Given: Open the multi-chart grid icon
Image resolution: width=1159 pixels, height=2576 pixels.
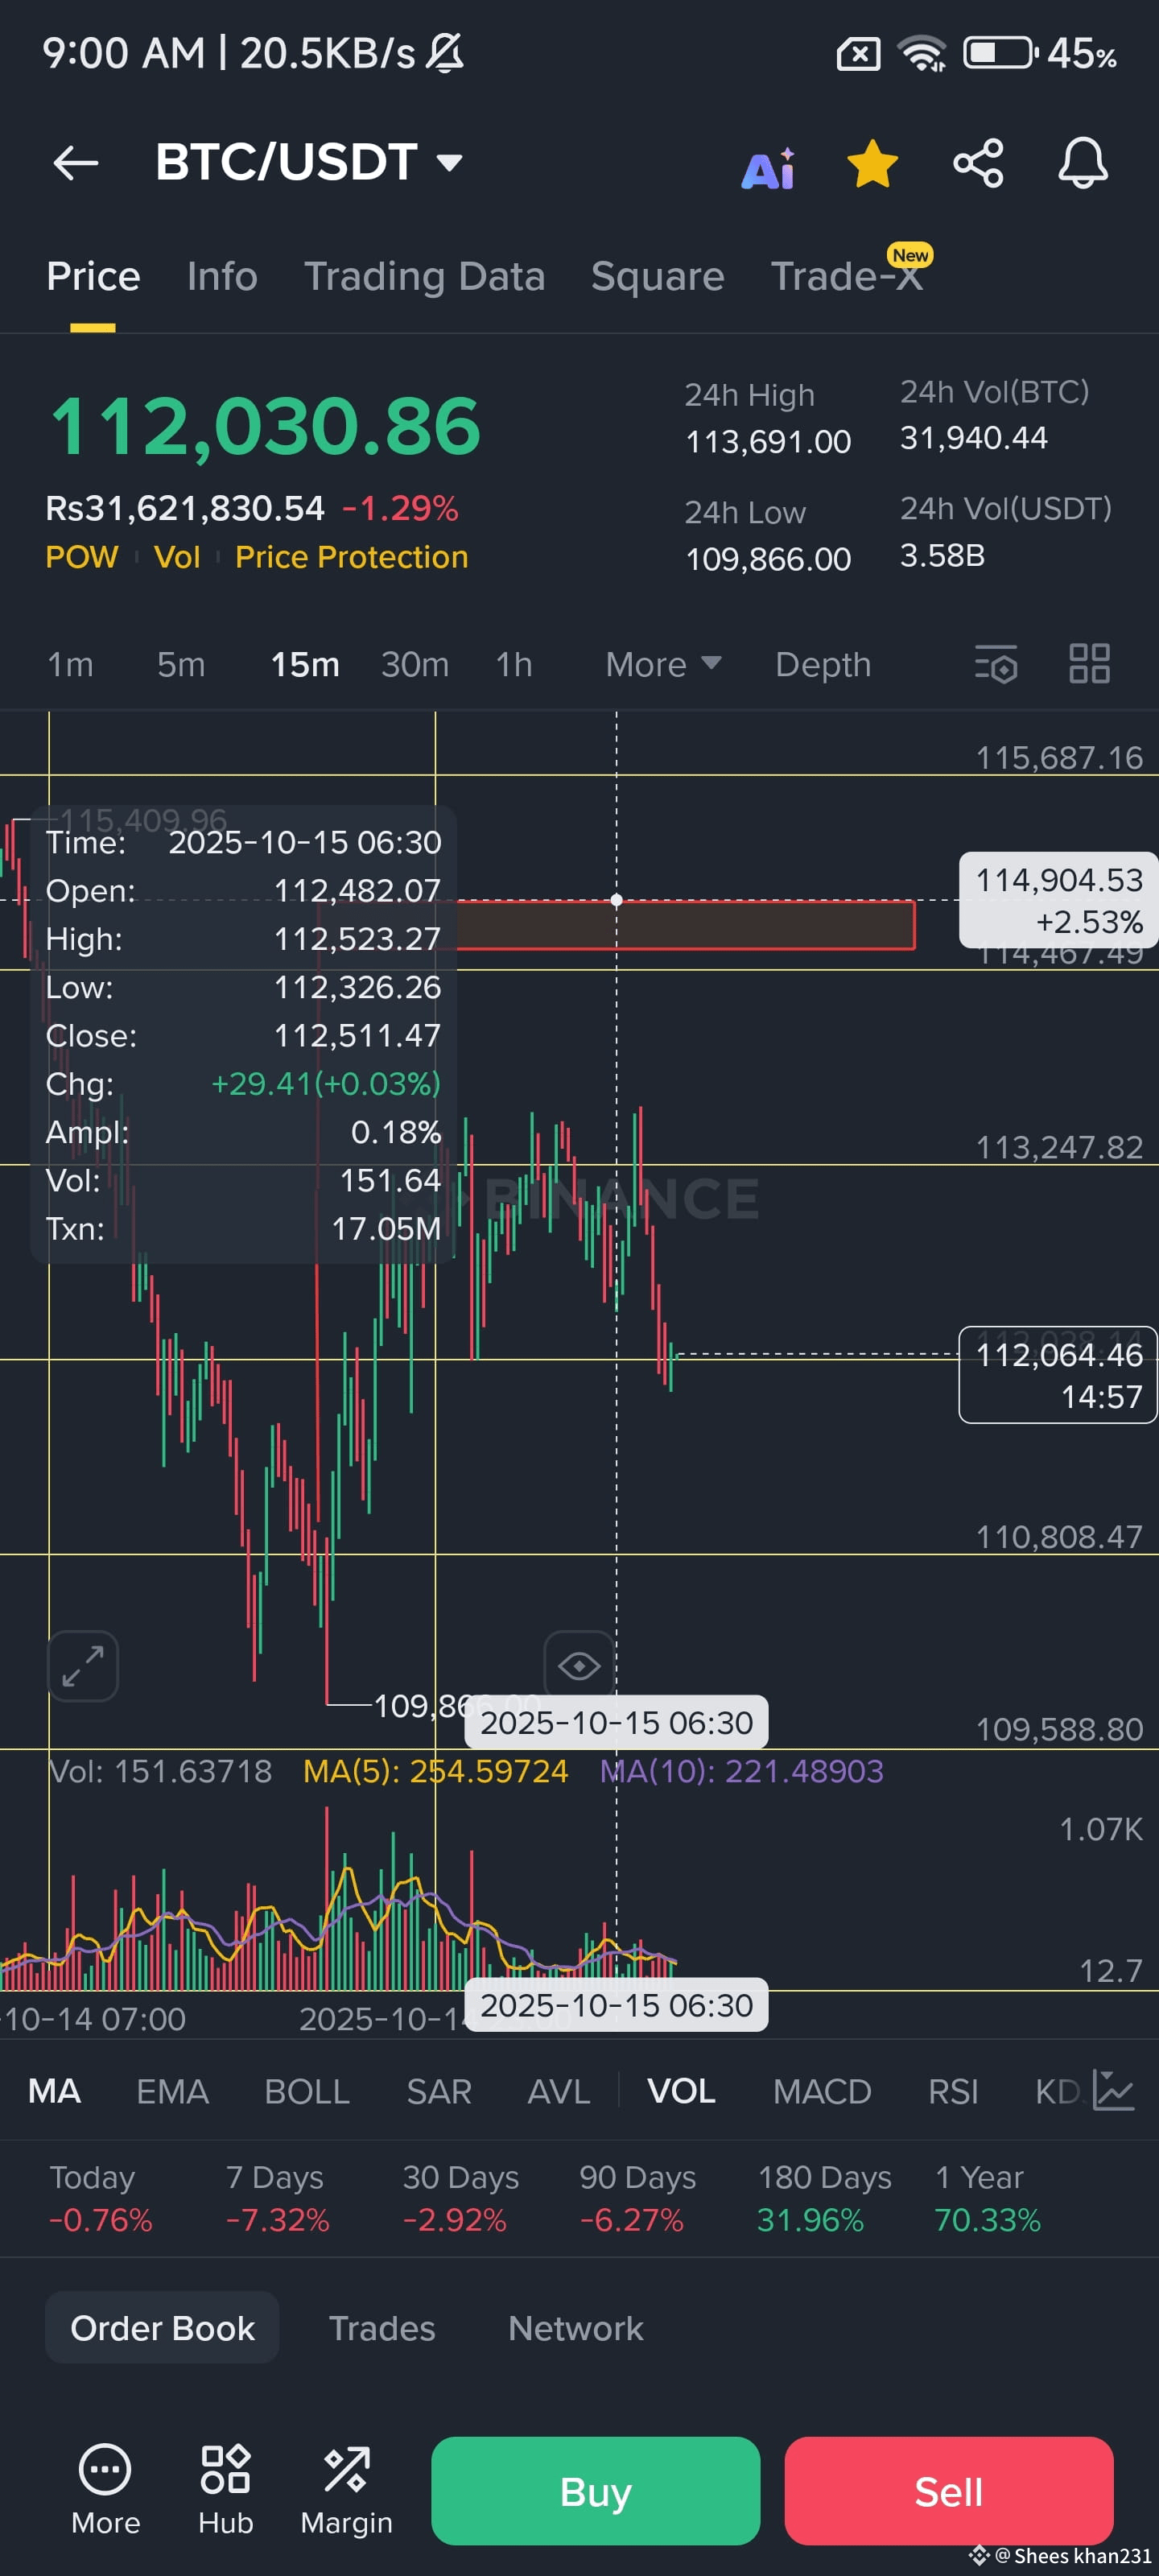Looking at the screenshot, I should click(x=1089, y=664).
